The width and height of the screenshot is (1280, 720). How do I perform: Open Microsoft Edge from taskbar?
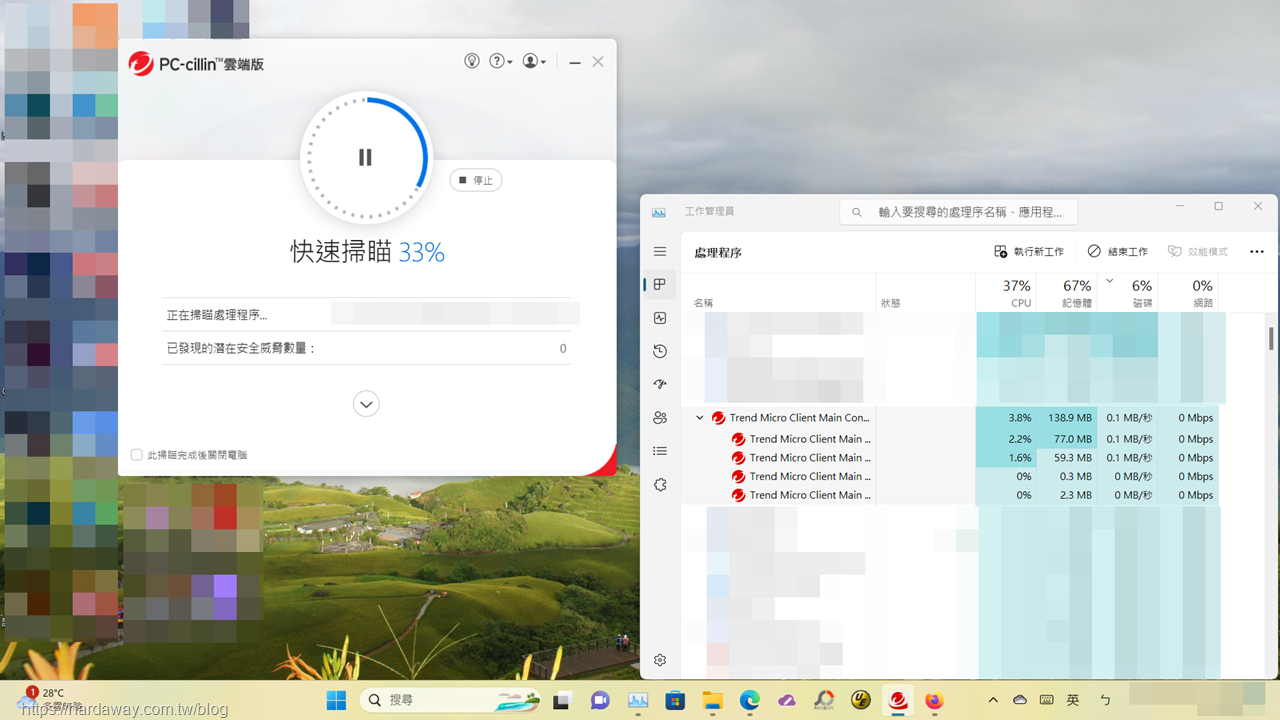[750, 700]
